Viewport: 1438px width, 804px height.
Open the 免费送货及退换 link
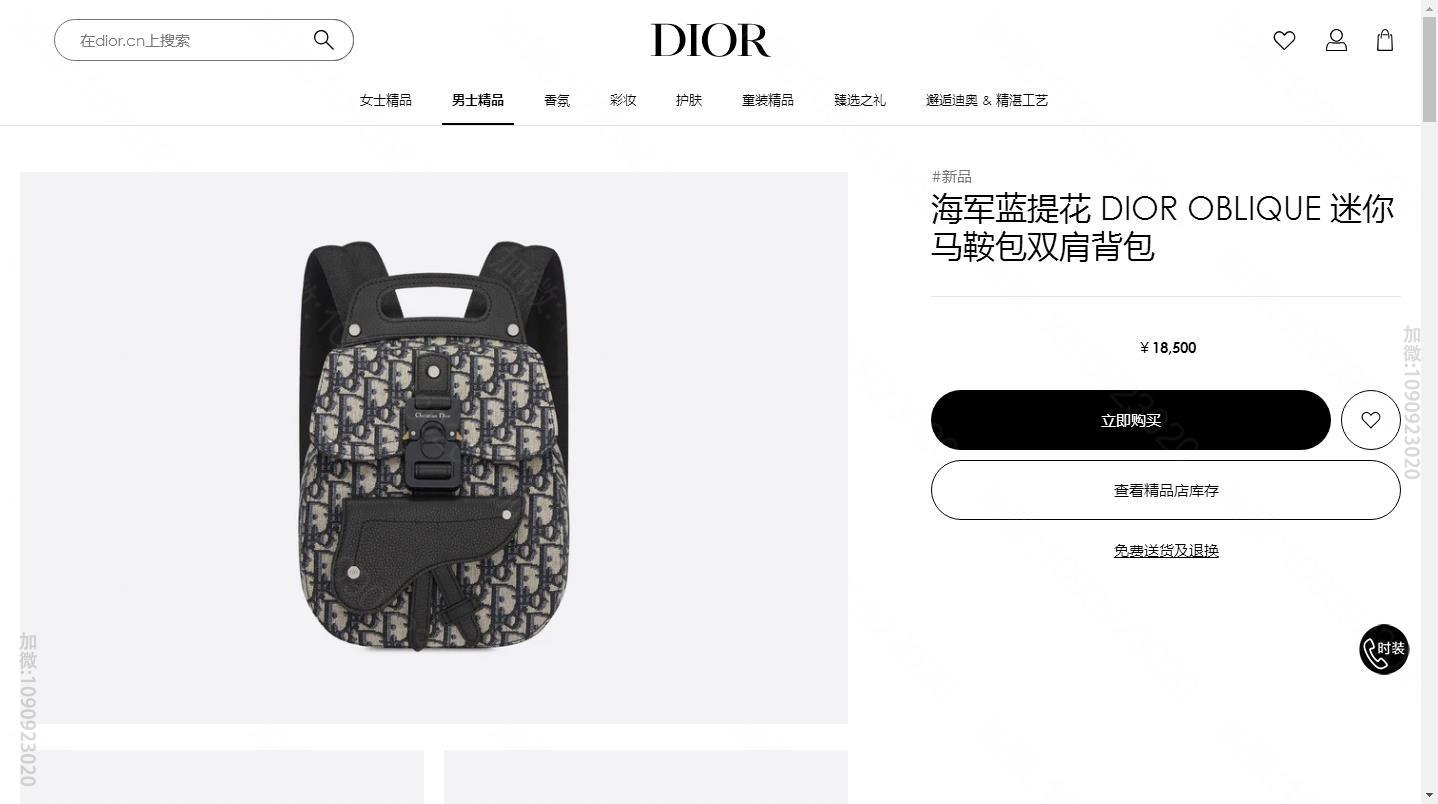(1166, 550)
